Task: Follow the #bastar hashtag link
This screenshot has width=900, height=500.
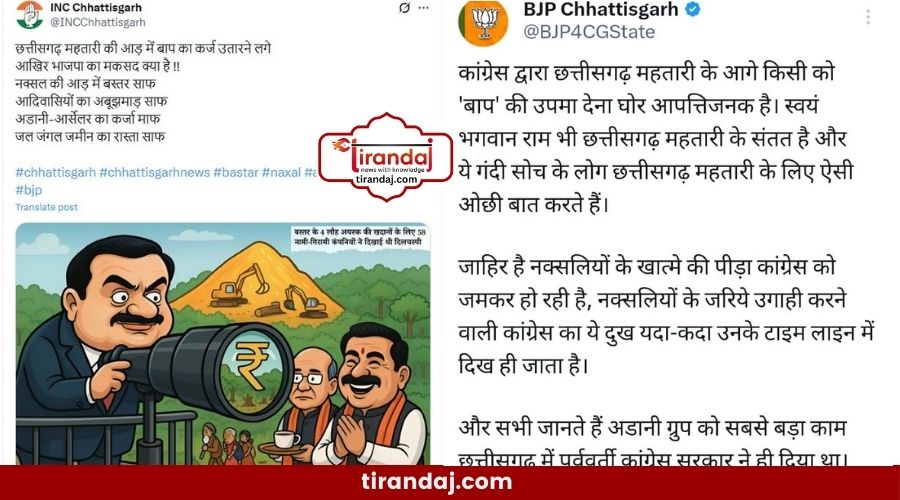Action: coord(236,172)
